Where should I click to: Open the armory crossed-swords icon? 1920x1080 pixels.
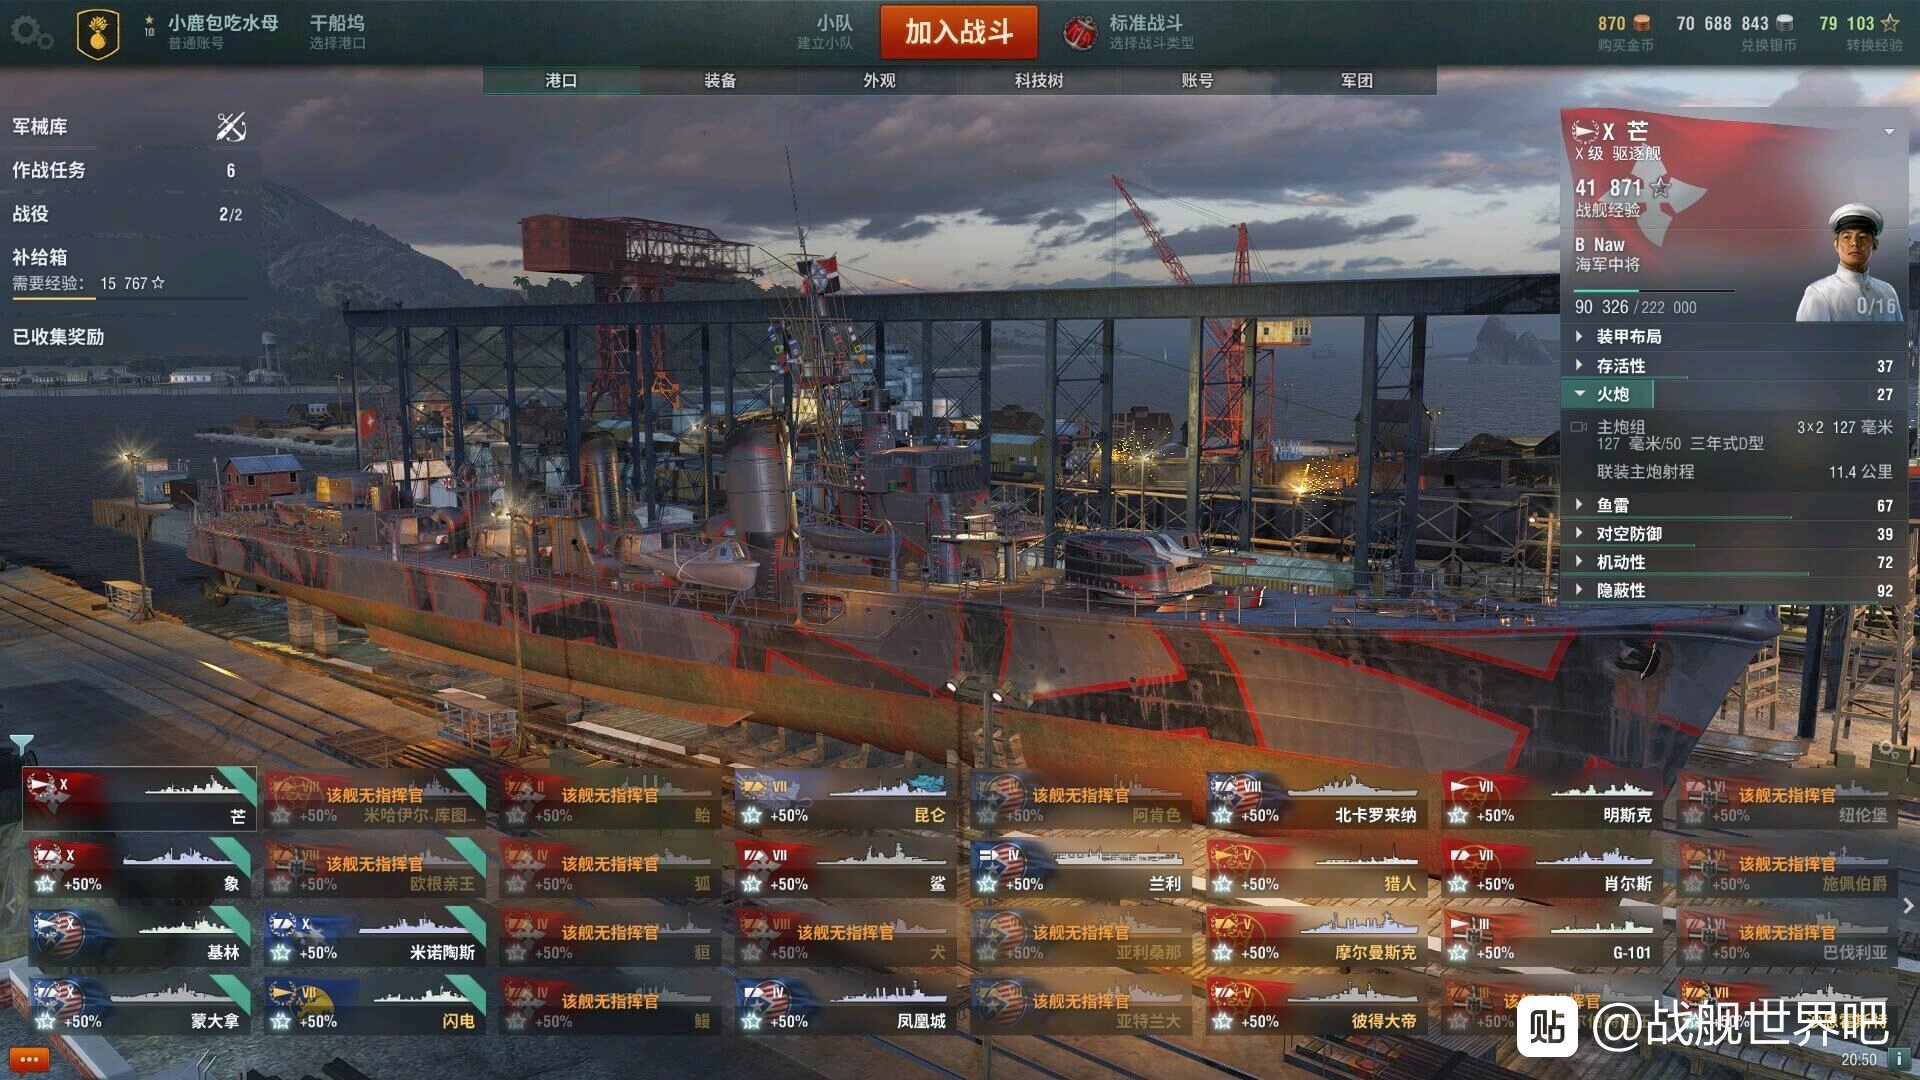[x=231, y=127]
